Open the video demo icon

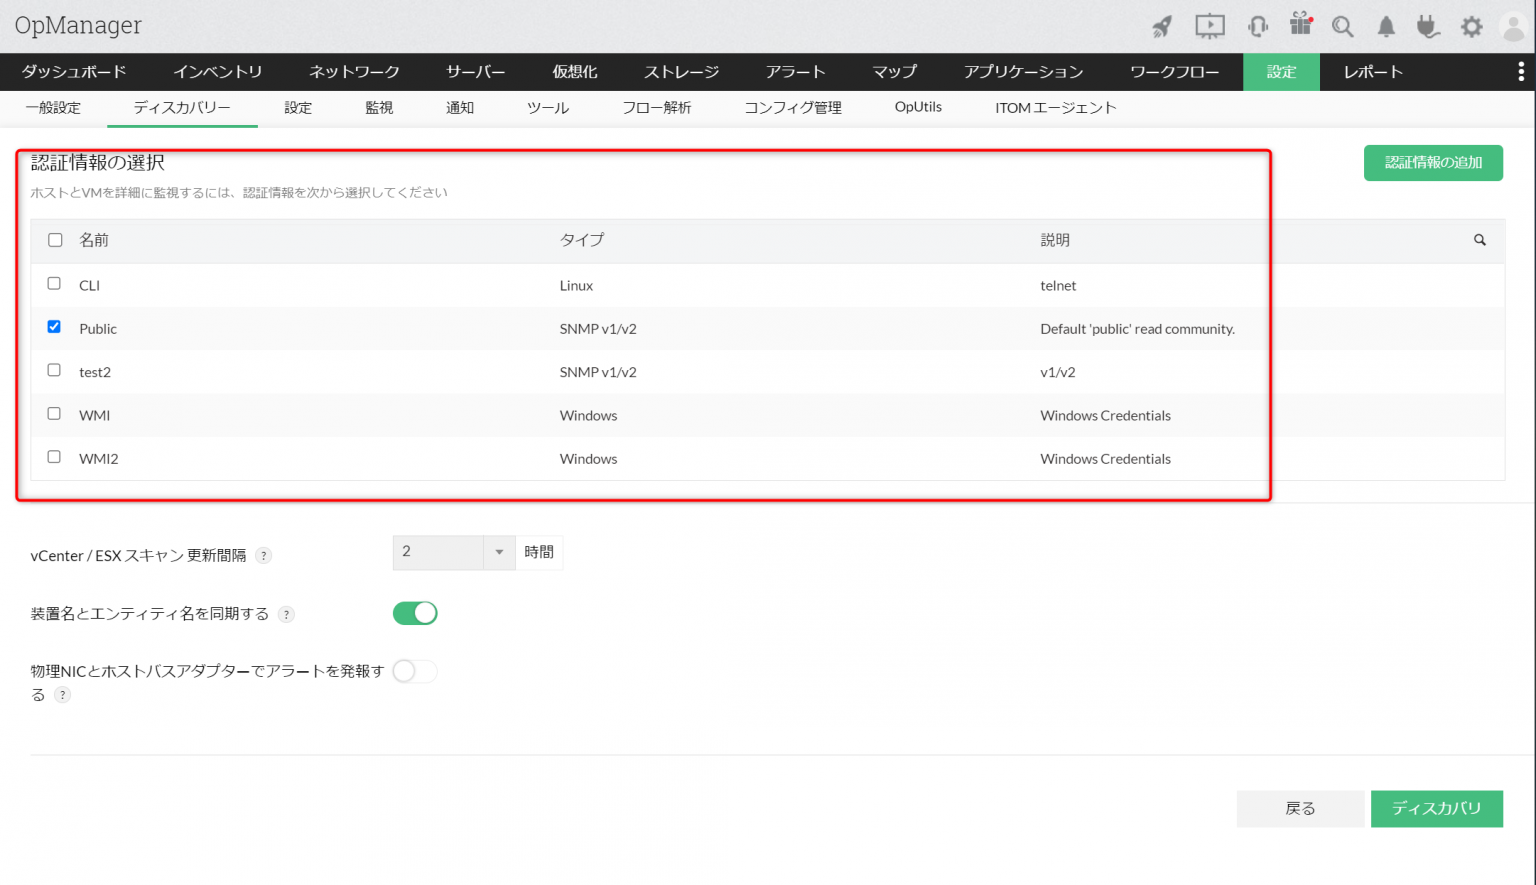coord(1209,26)
